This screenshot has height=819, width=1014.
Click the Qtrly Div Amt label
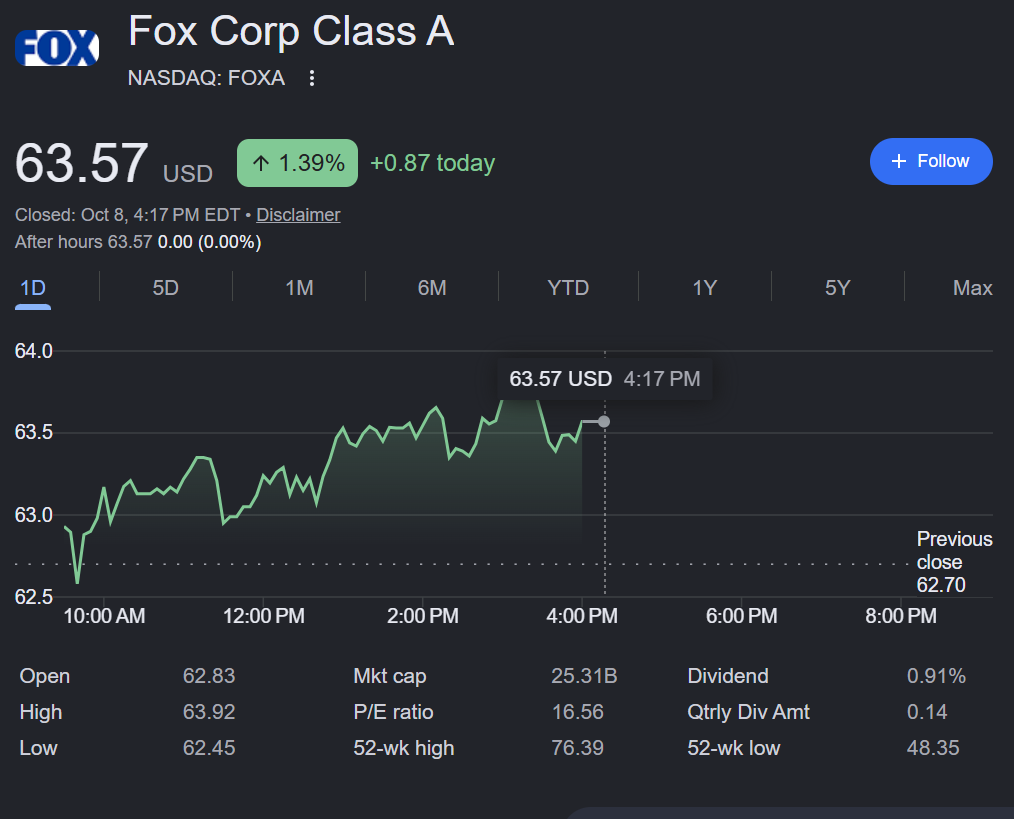[748, 712]
